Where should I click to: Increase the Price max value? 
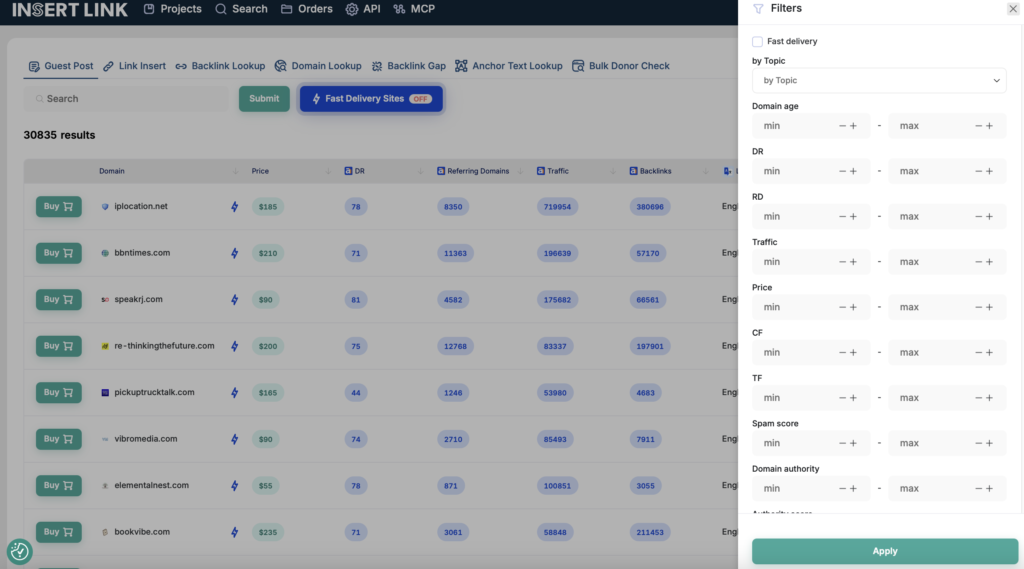point(989,307)
